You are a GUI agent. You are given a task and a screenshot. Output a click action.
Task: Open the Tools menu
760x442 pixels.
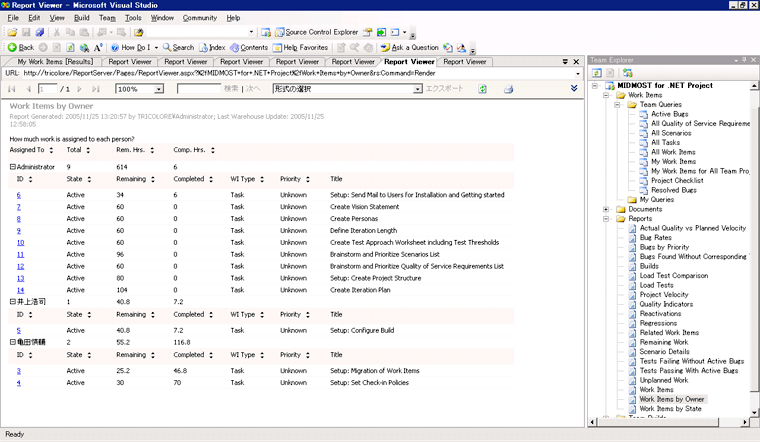click(x=133, y=18)
